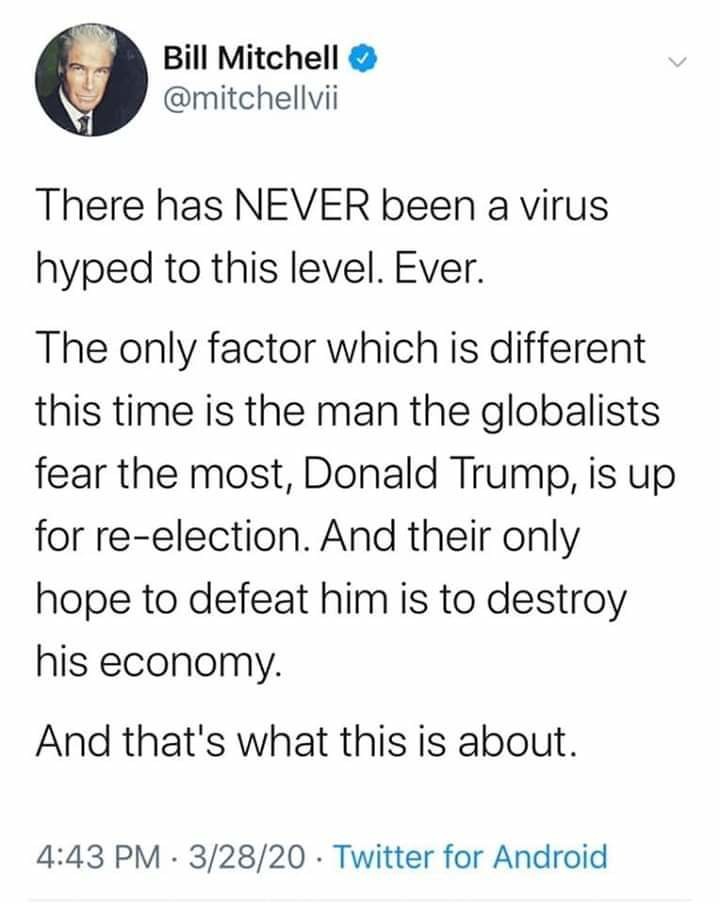Expand the tweet options chevron
Image resolution: width=720 pixels, height=904 pixels.
click(679, 63)
